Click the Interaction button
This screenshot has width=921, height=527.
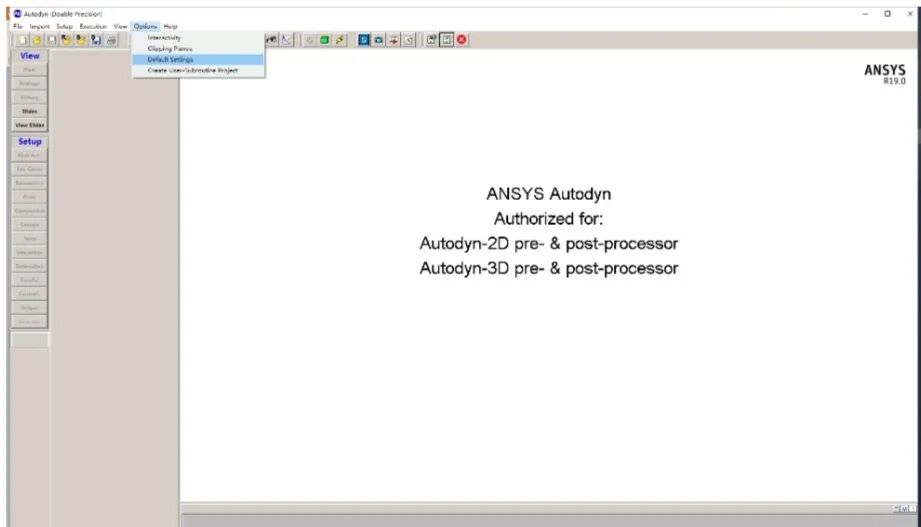coord(29,253)
